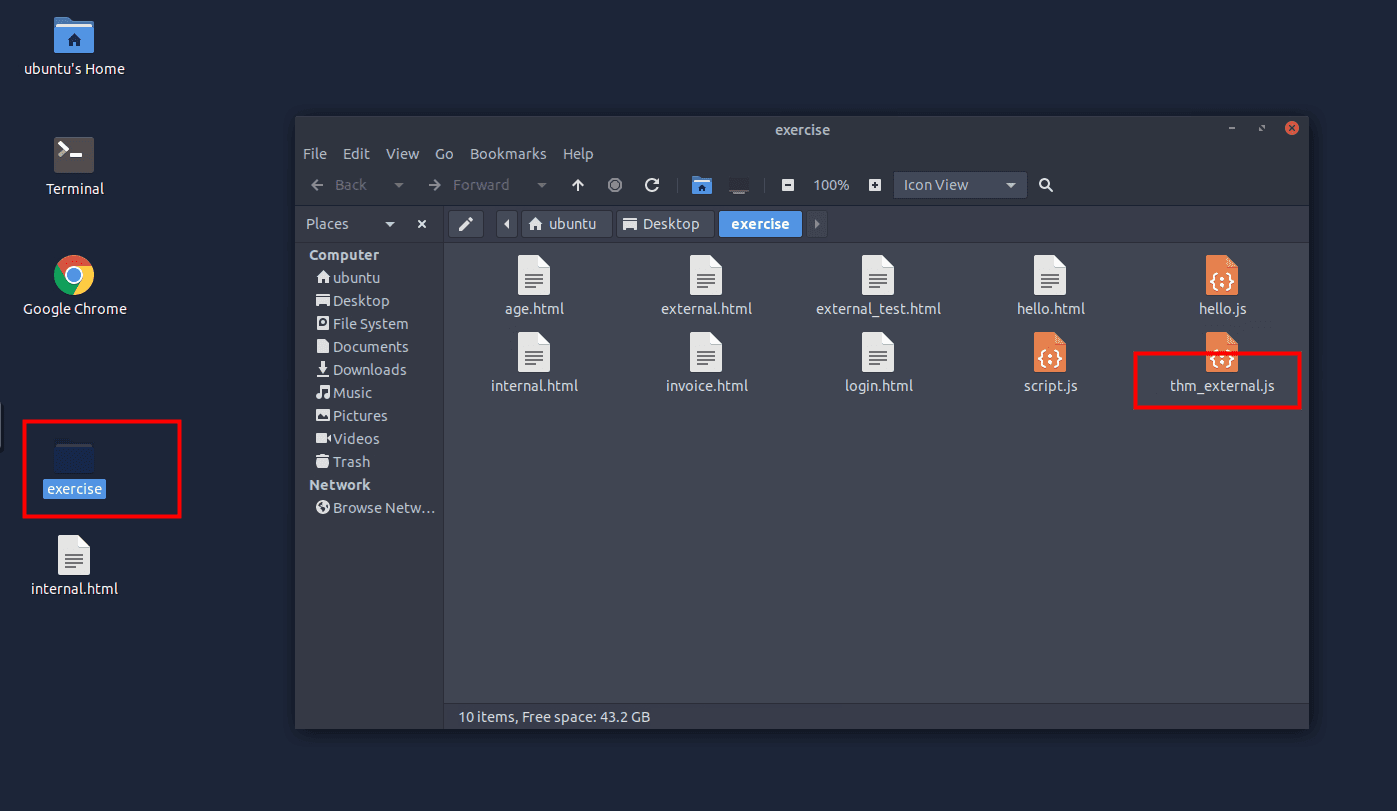The height and width of the screenshot is (811, 1397).
Task: Select Downloads in the sidebar
Action: [x=369, y=370]
